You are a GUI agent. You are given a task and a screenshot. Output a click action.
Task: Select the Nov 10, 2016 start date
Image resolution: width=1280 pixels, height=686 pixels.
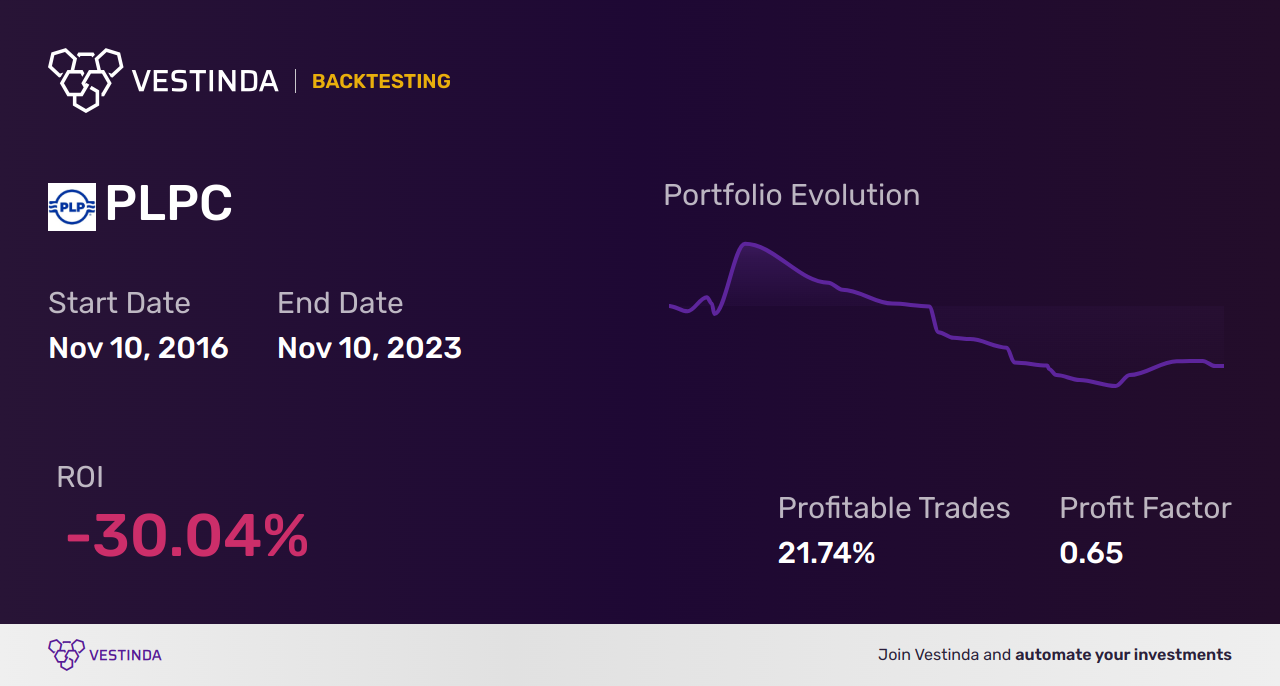pyautogui.click(x=138, y=348)
